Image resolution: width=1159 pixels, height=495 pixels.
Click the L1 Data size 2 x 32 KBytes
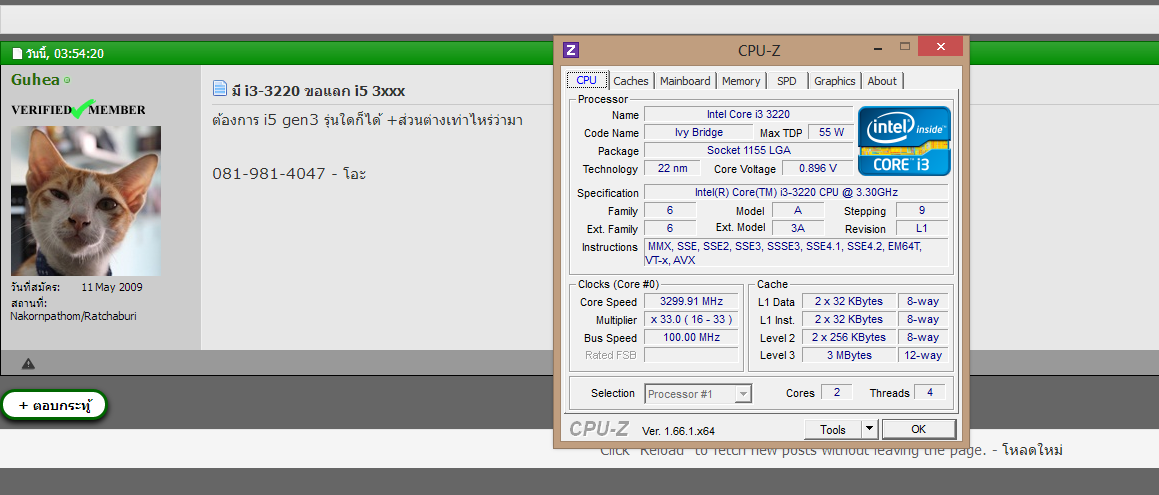(x=849, y=301)
